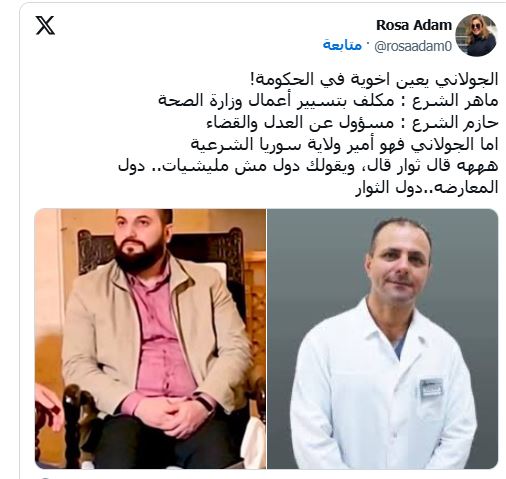Click the line starting with ههههه

pyautogui.click(x=308, y=166)
